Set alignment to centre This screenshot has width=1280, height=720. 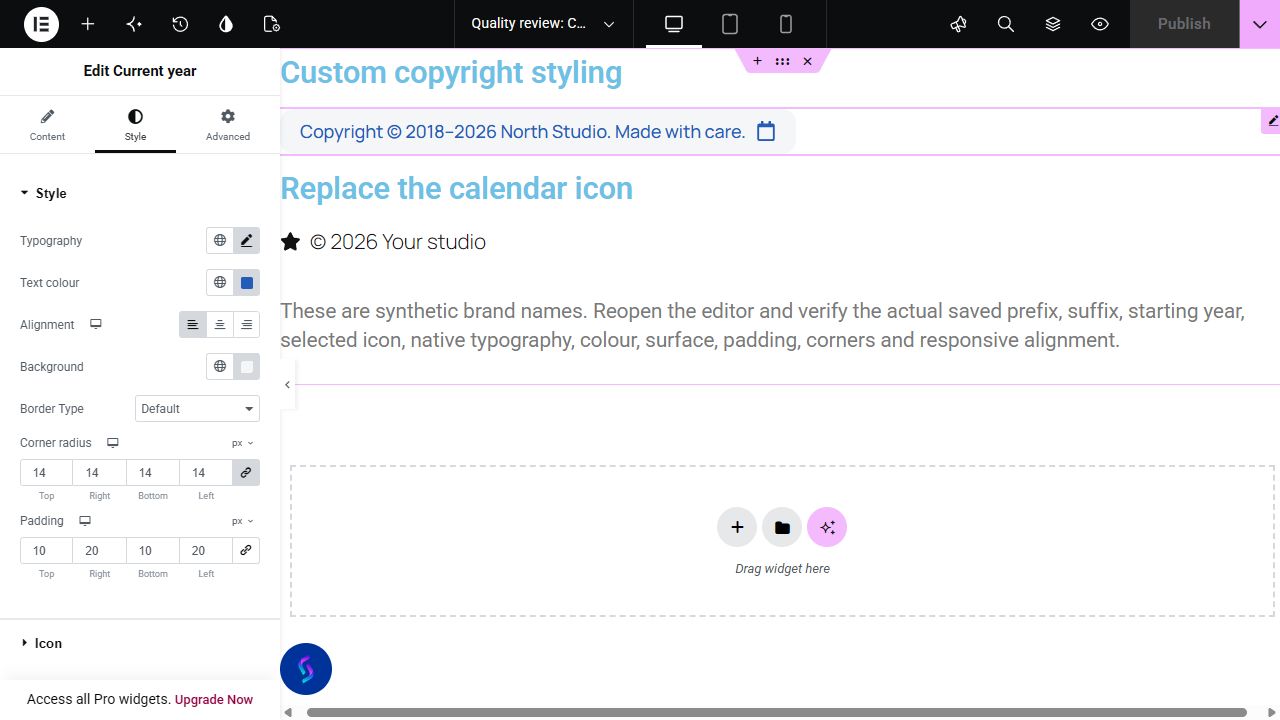(x=220, y=325)
